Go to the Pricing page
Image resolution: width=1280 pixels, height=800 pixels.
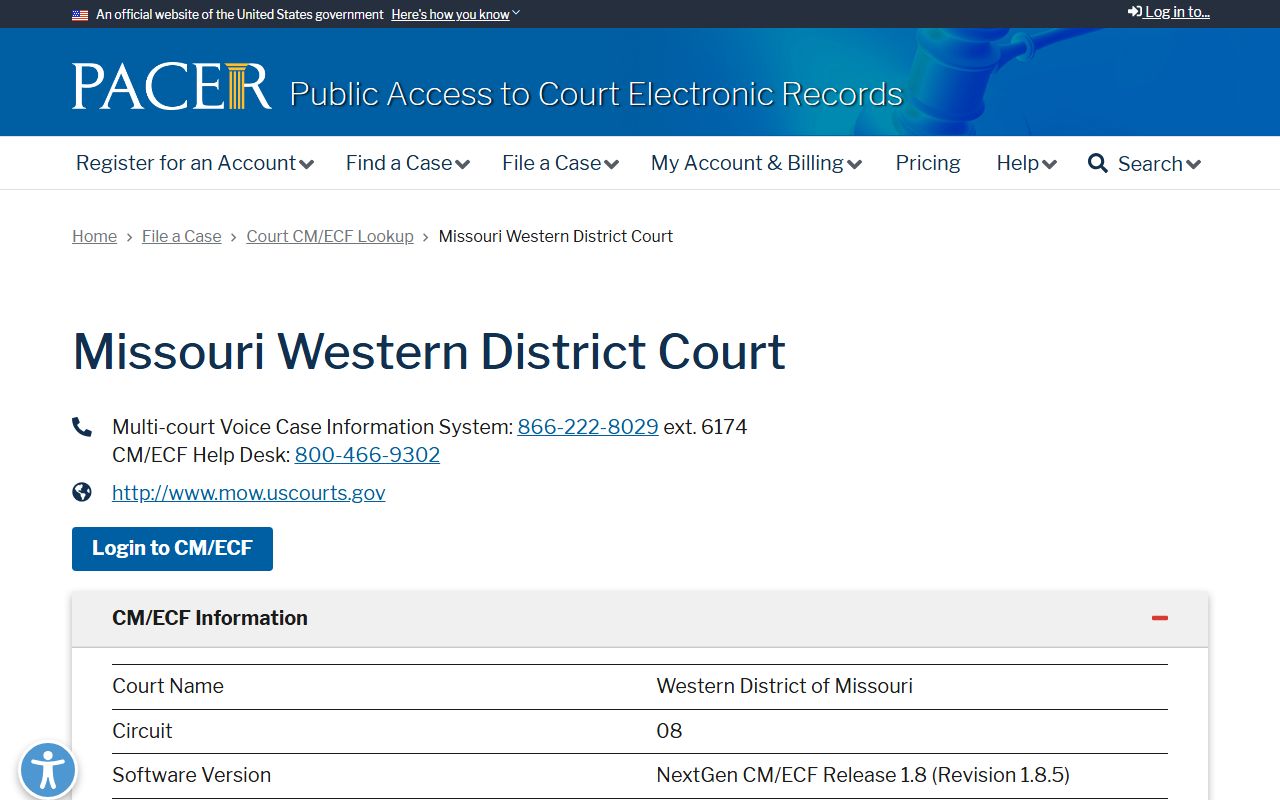tap(928, 163)
